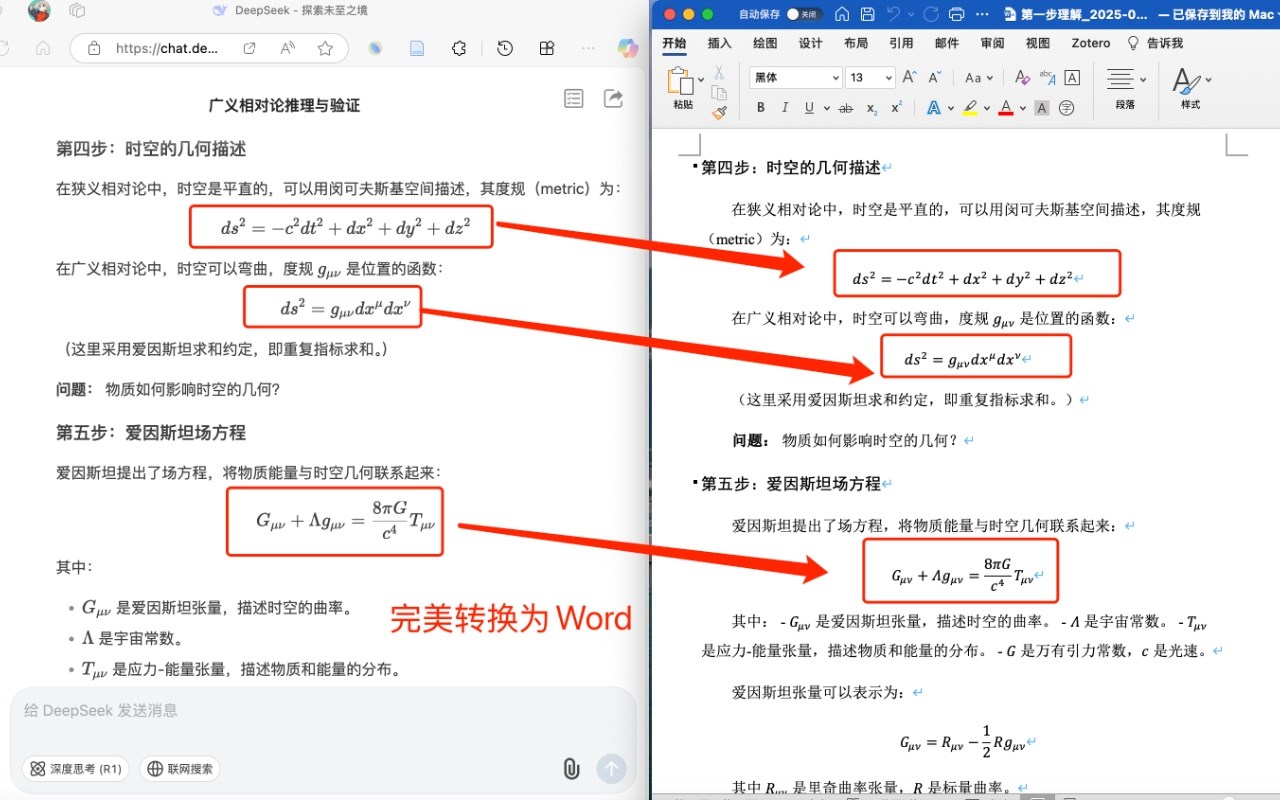This screenshot has width=1280, height=800.
Task: Toggle DeepSeek 联网搜索 web search
Action: click(x=180, y=769)
